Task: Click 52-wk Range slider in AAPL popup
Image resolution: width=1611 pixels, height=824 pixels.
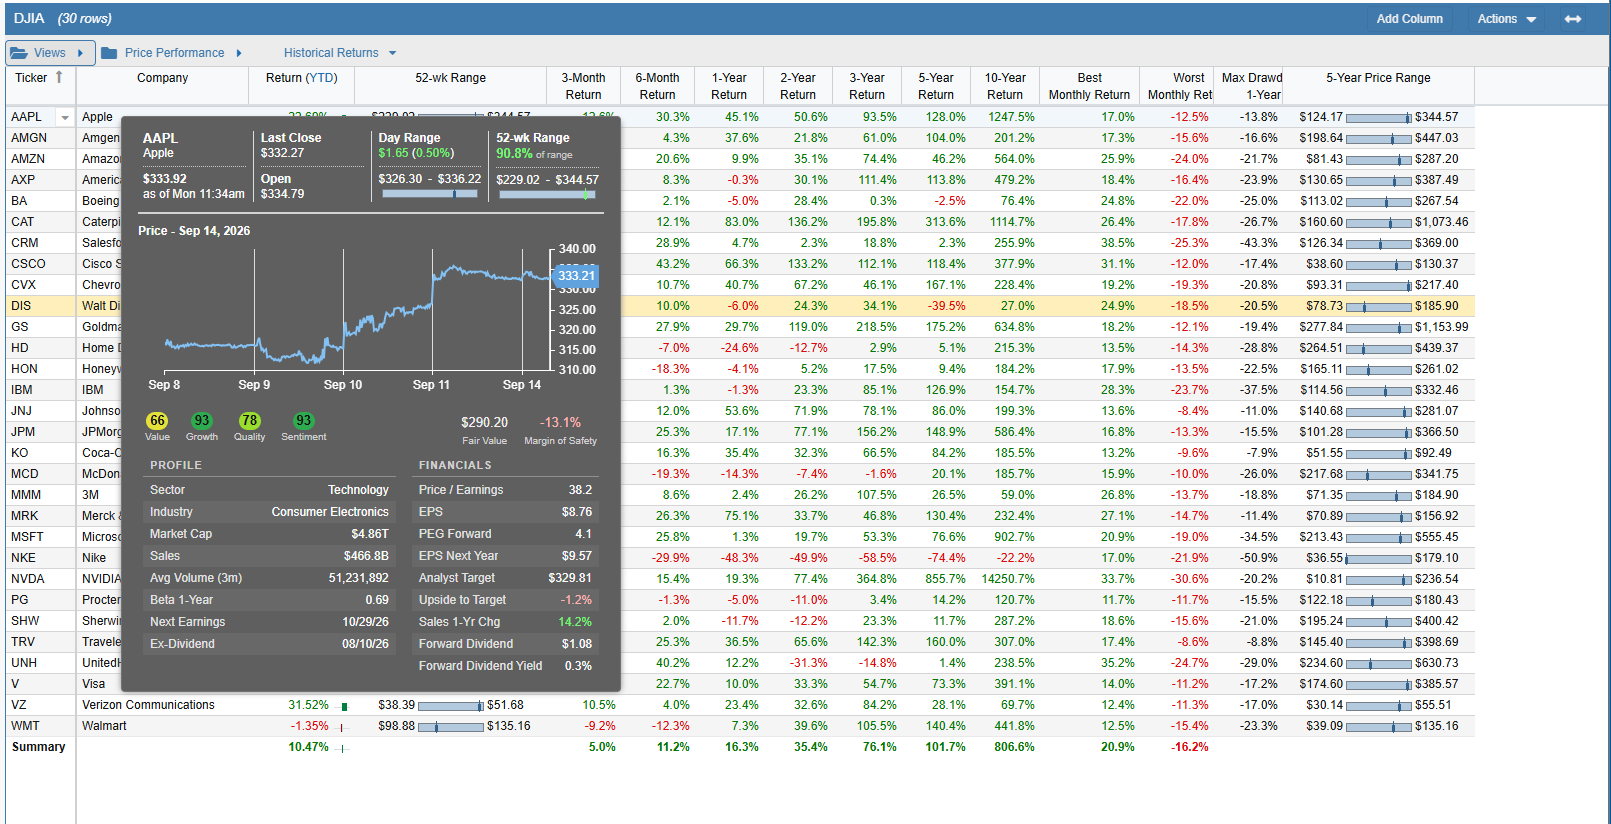Action: (x=547, y=195)
